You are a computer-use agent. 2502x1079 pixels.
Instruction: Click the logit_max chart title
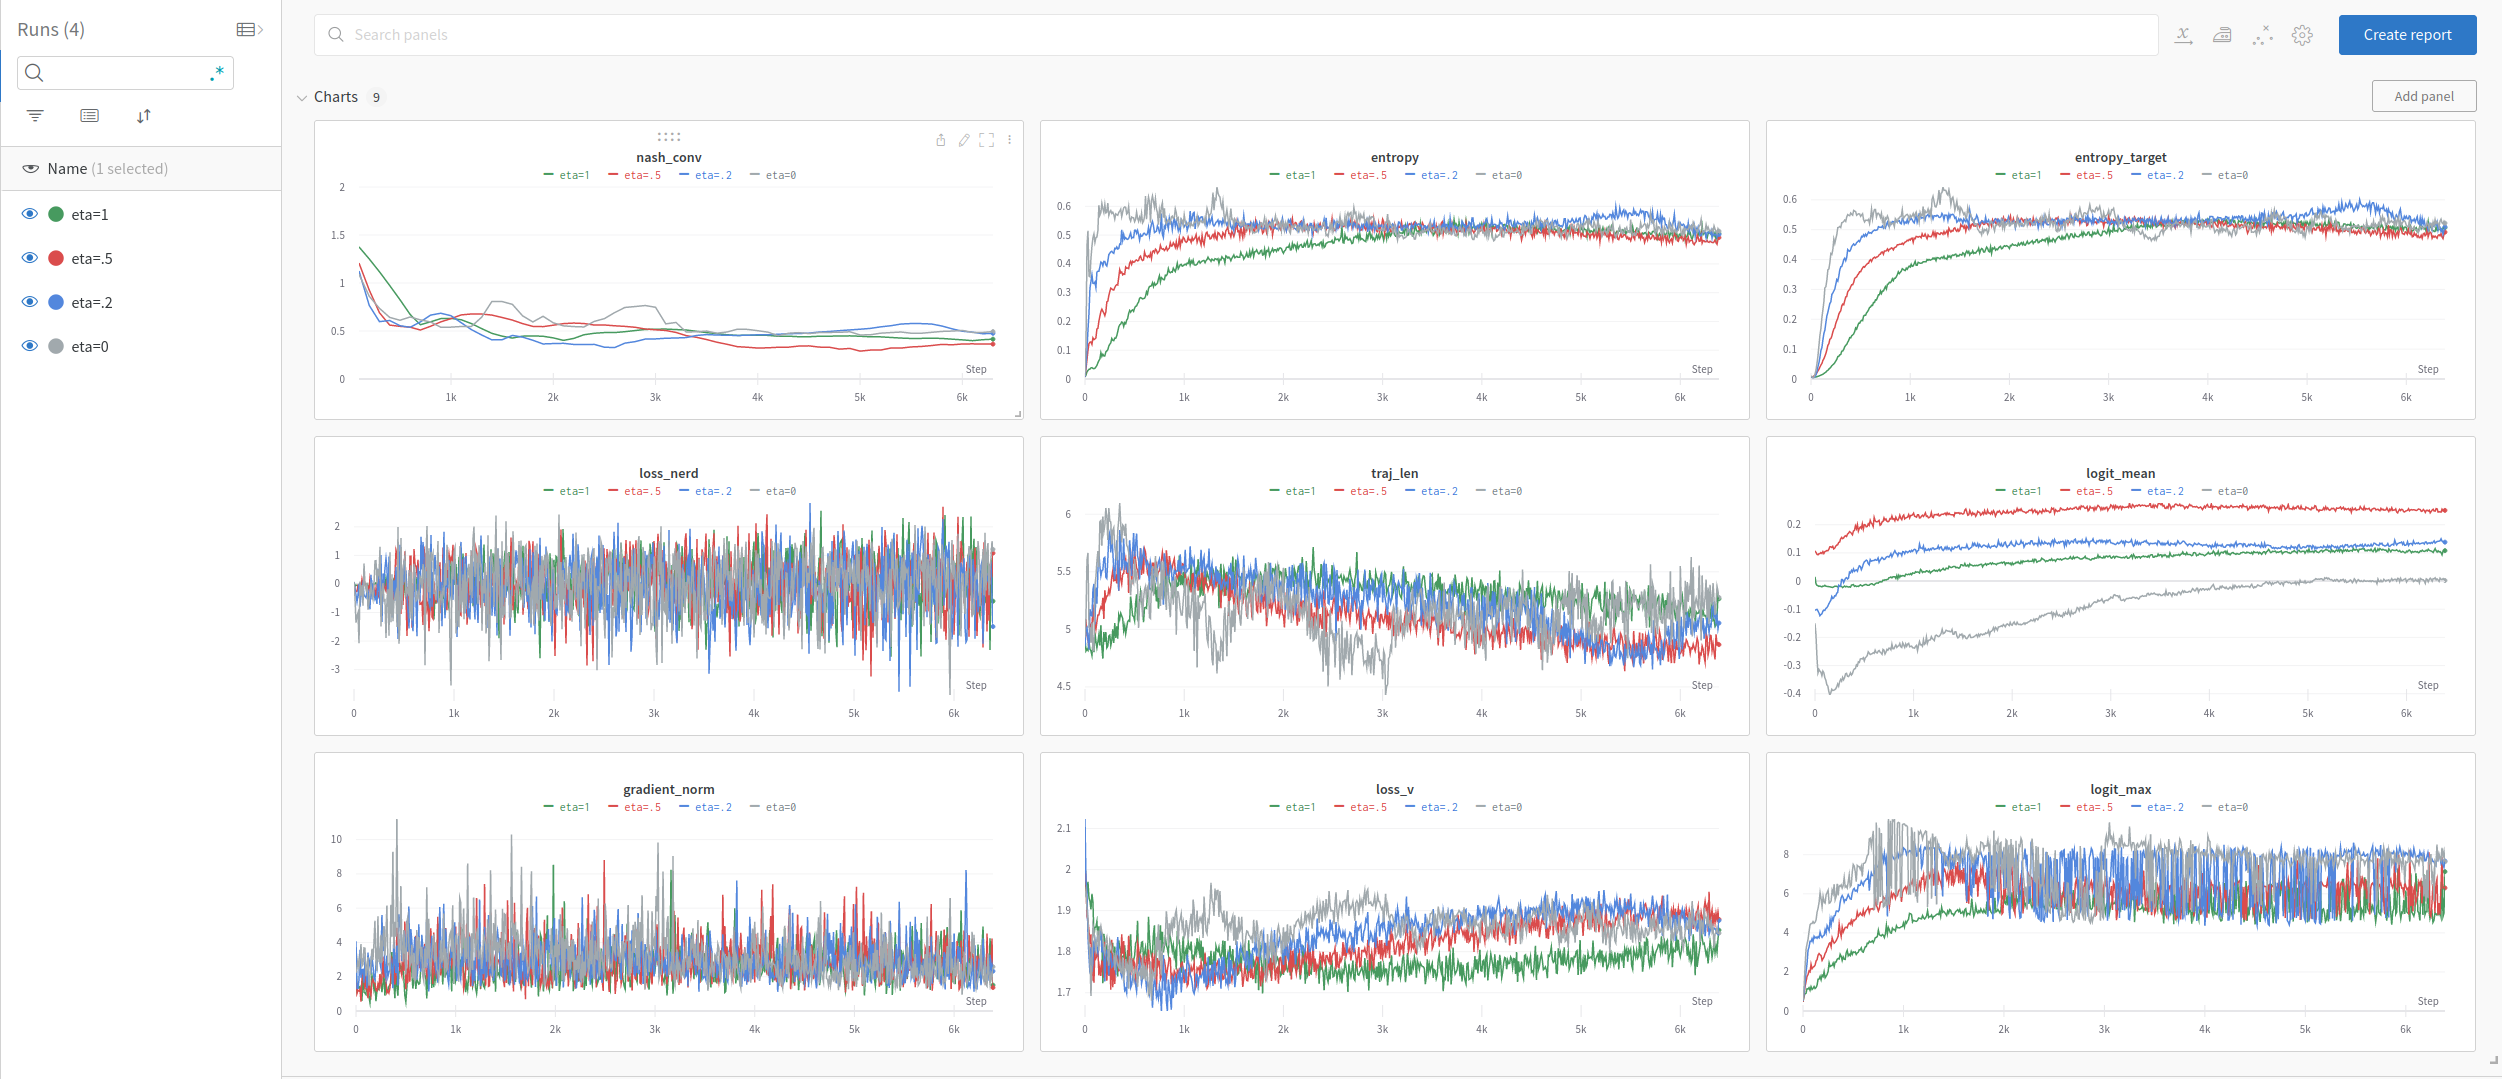tap(2121, 790)
